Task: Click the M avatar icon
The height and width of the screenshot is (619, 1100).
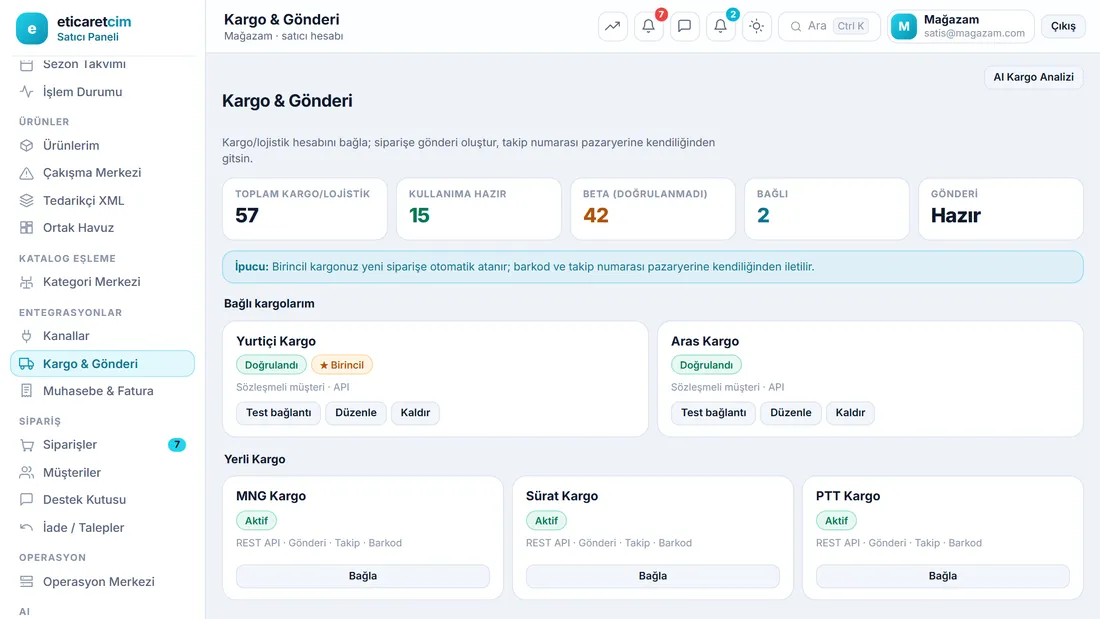Action: pos(904,27)
